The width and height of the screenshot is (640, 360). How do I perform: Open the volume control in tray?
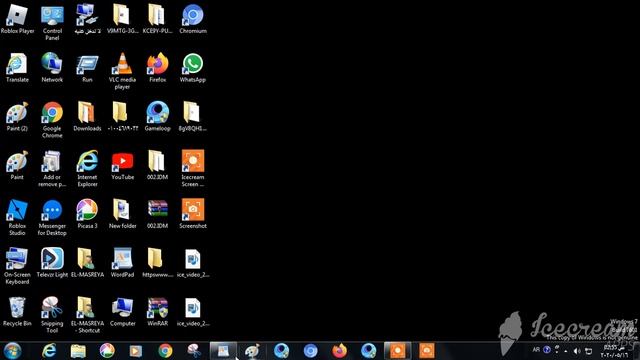pos(577,351)
